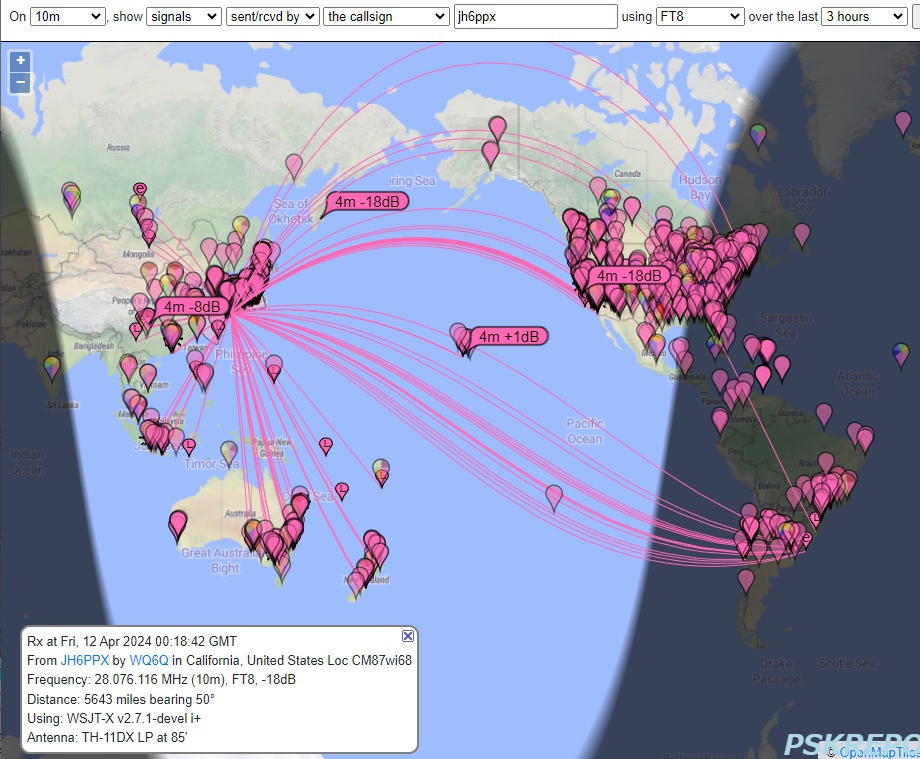Viewport: 920px width, 759px height.
Task: Click the callsign input field jh6ppx
Action: 536,16
